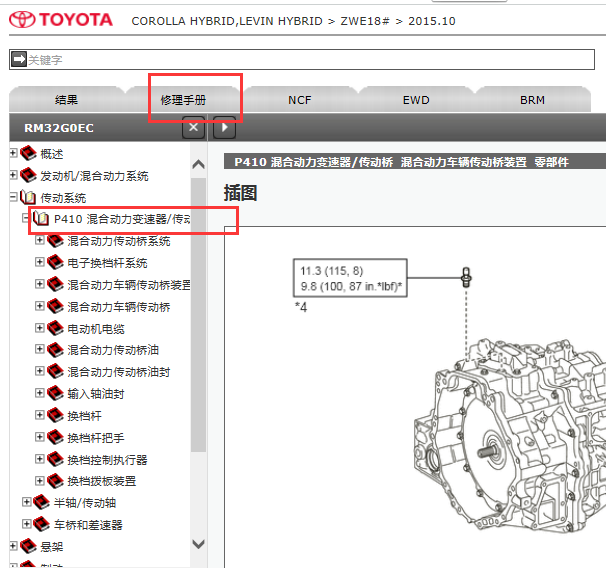Viewport: 606px width, 568px height.
Task: Open the EWD tab
Action: 416,100
